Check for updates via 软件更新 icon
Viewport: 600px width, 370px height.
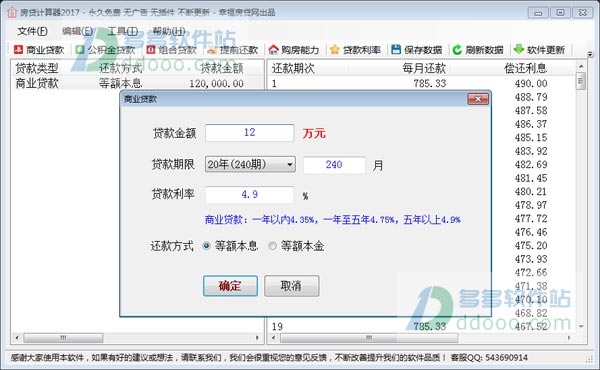(518, 49)
